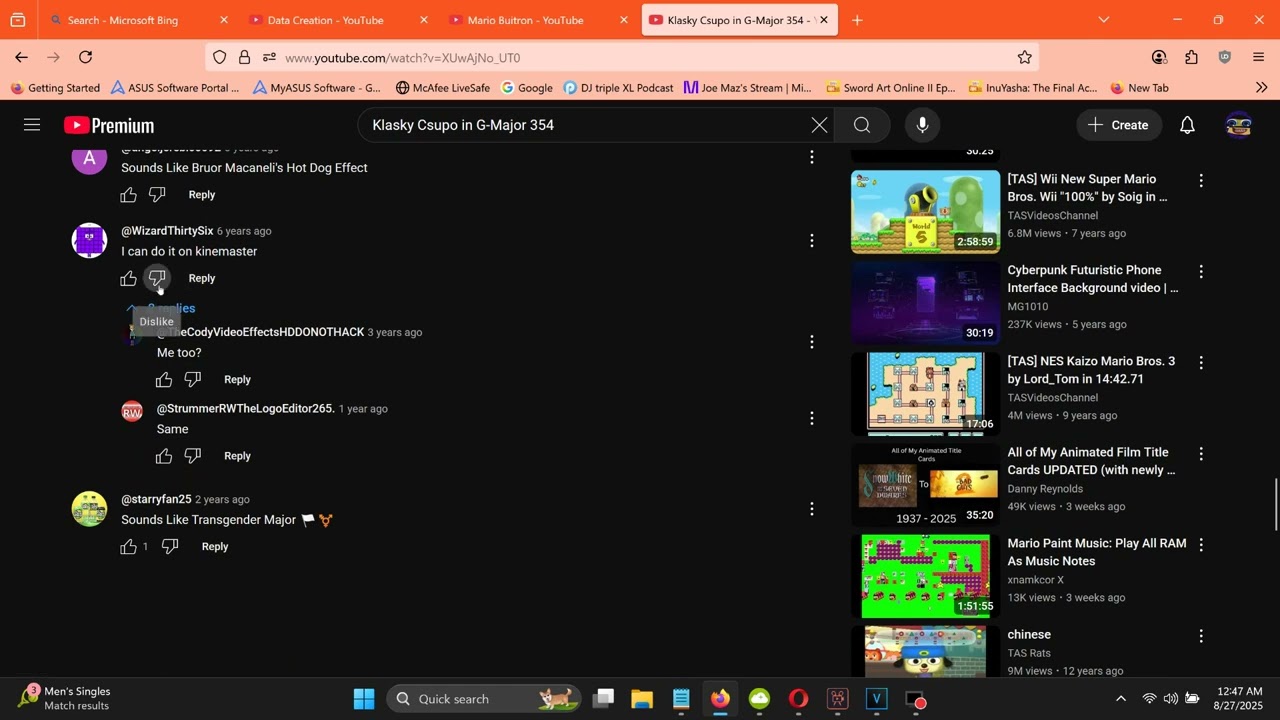Open menu for Mario Paint Music video

tap(1201, 545)
